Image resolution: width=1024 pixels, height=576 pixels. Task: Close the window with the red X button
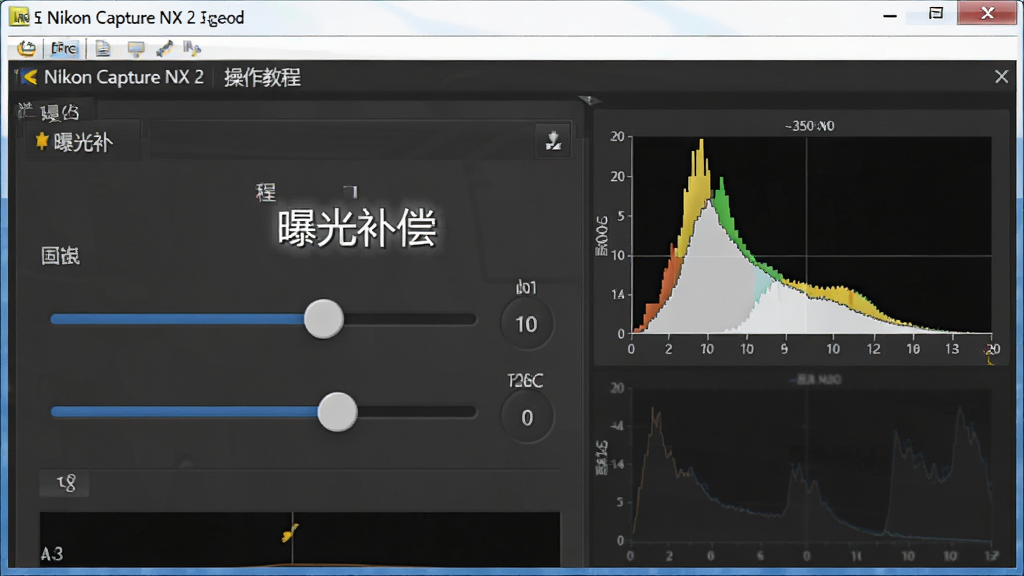987,13
